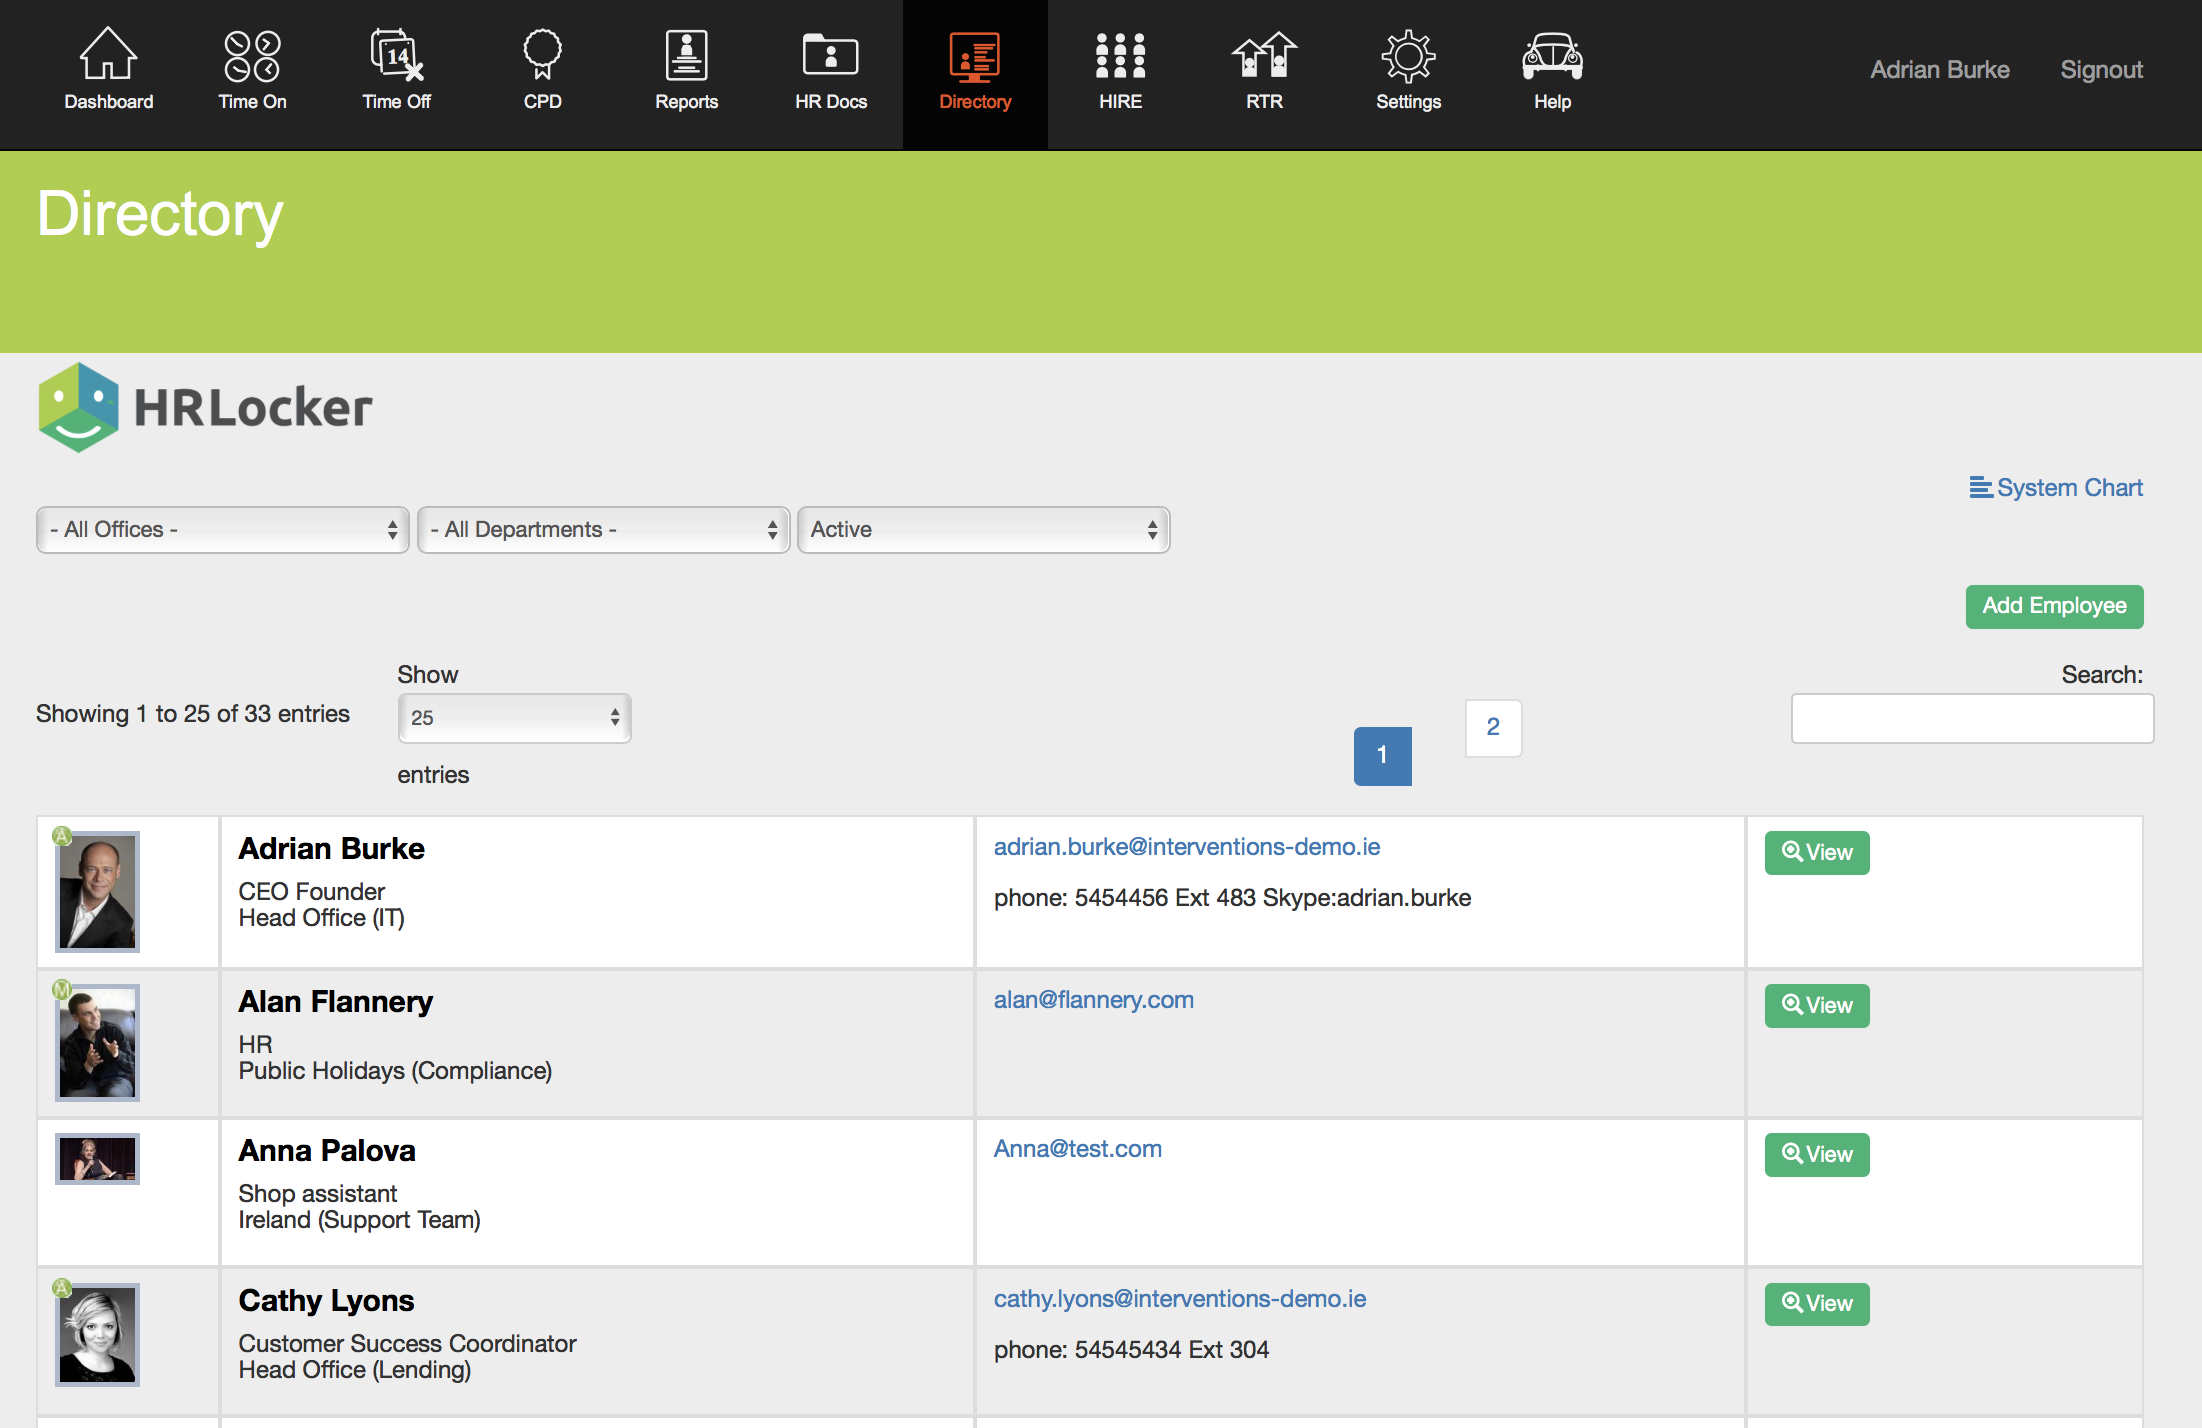Open the Settings gear icon

click(1408, 55)
